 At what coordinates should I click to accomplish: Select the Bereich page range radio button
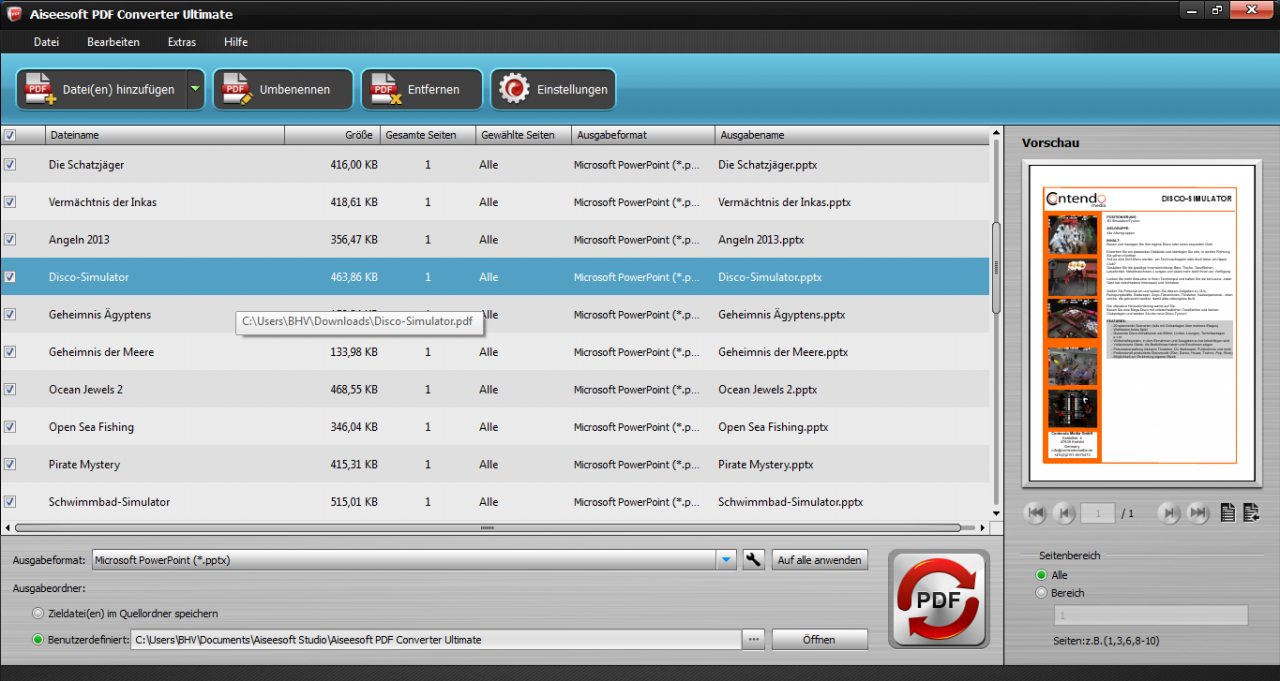1042,593
